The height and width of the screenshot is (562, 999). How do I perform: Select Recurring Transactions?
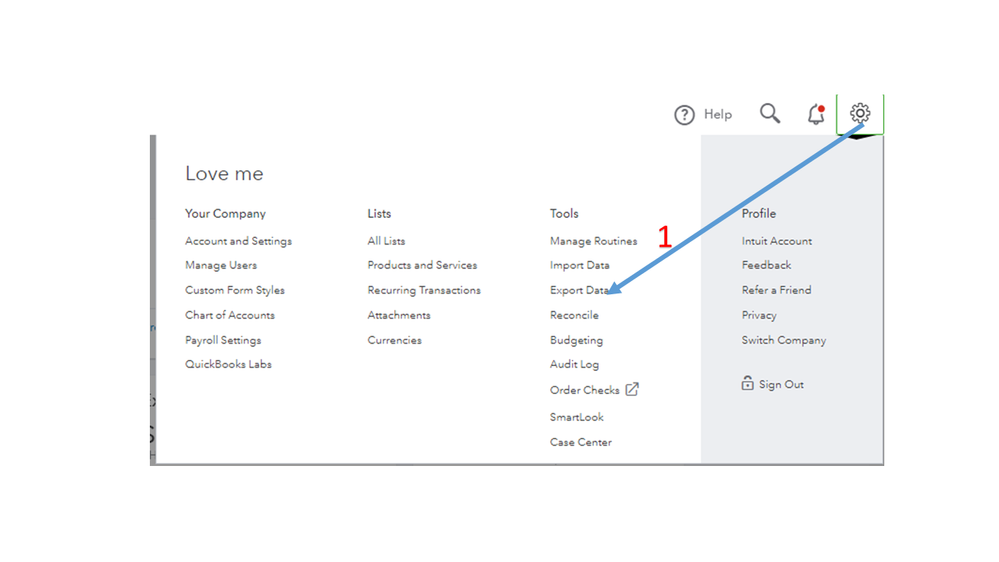click(424, 290)
